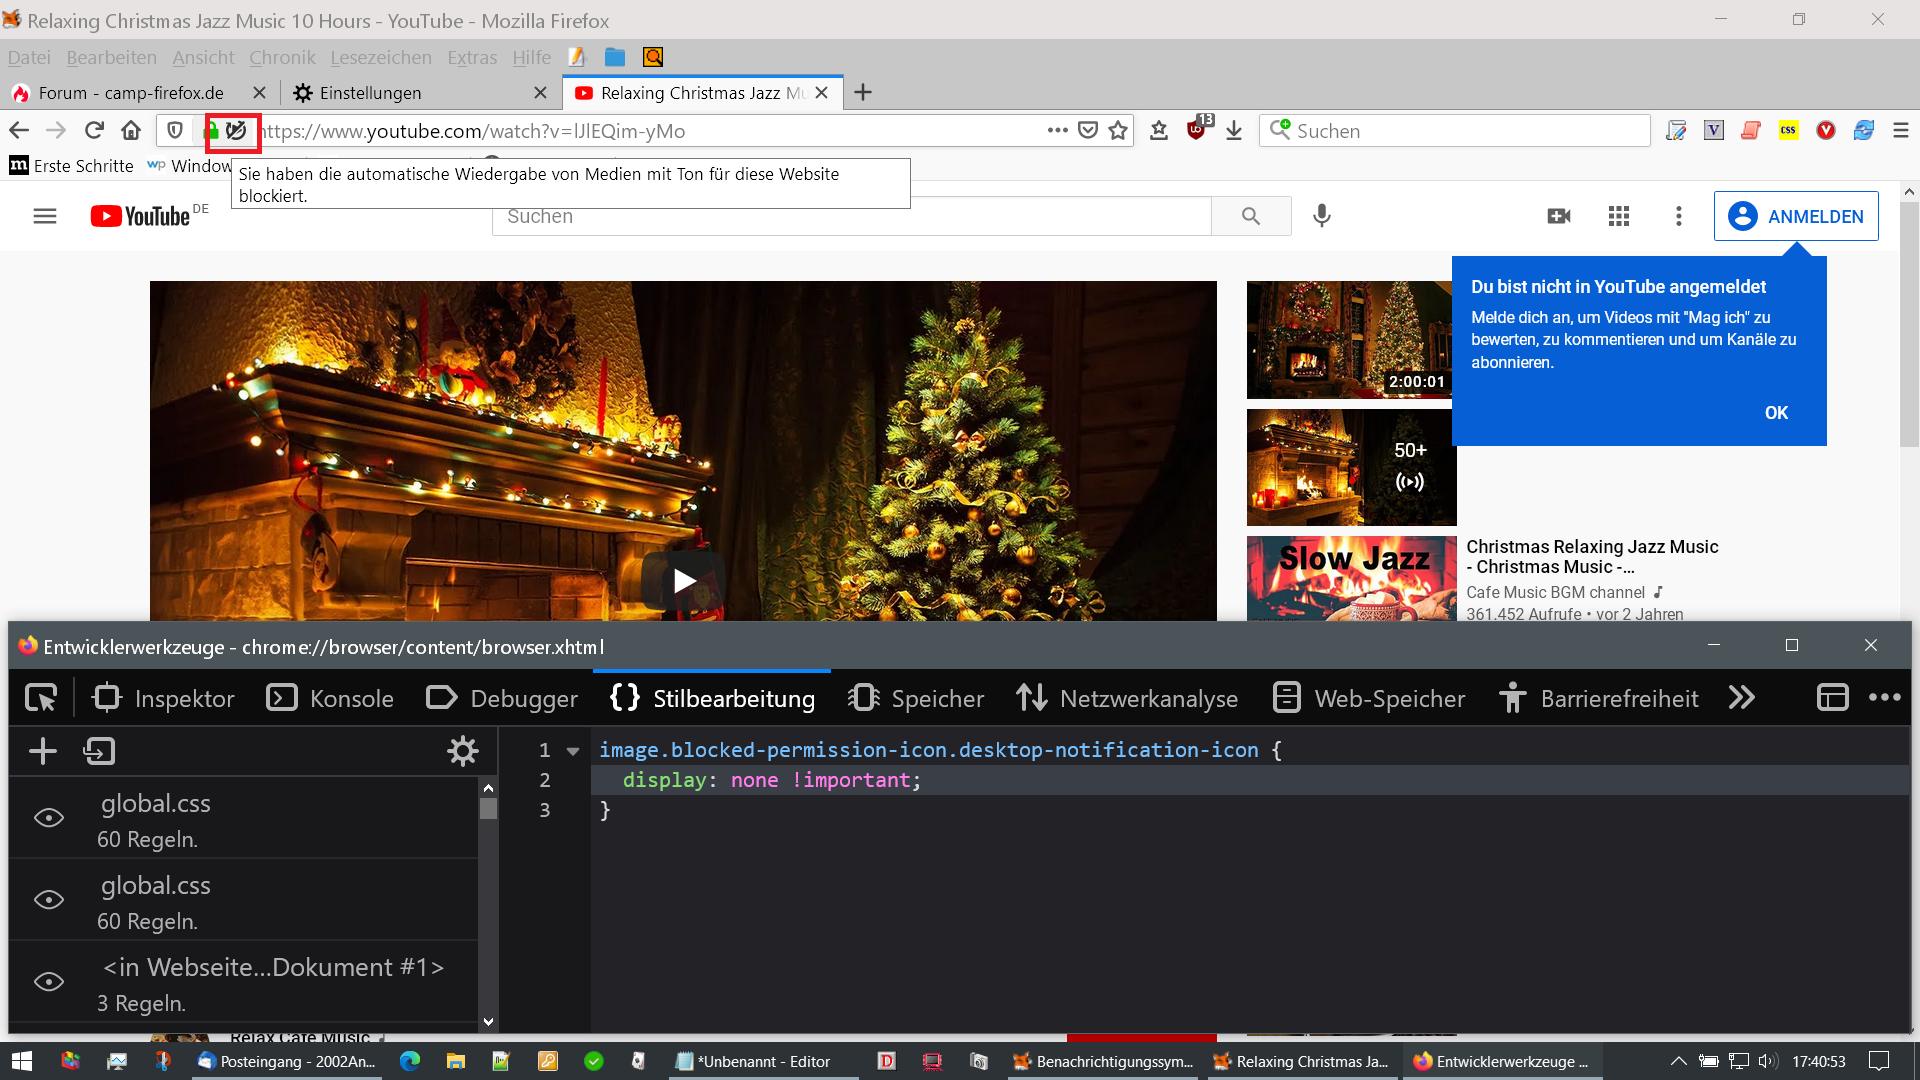Click the blocked autoplay icon in address bar
The height and width of the screenshot is (1080, 1920).
pos(236,131)
